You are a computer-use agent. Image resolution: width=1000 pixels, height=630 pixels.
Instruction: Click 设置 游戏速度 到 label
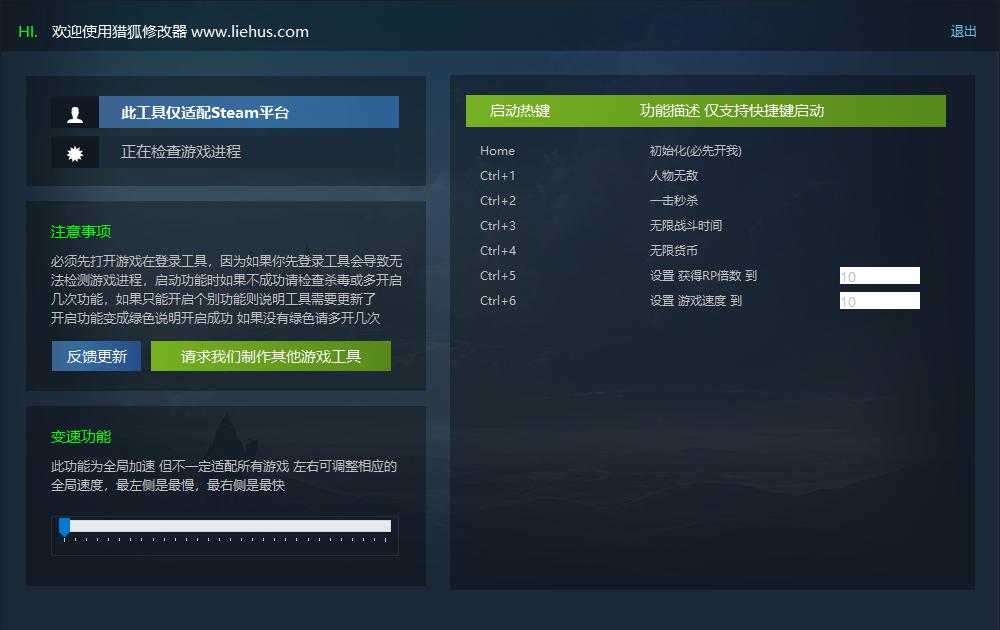696,300
